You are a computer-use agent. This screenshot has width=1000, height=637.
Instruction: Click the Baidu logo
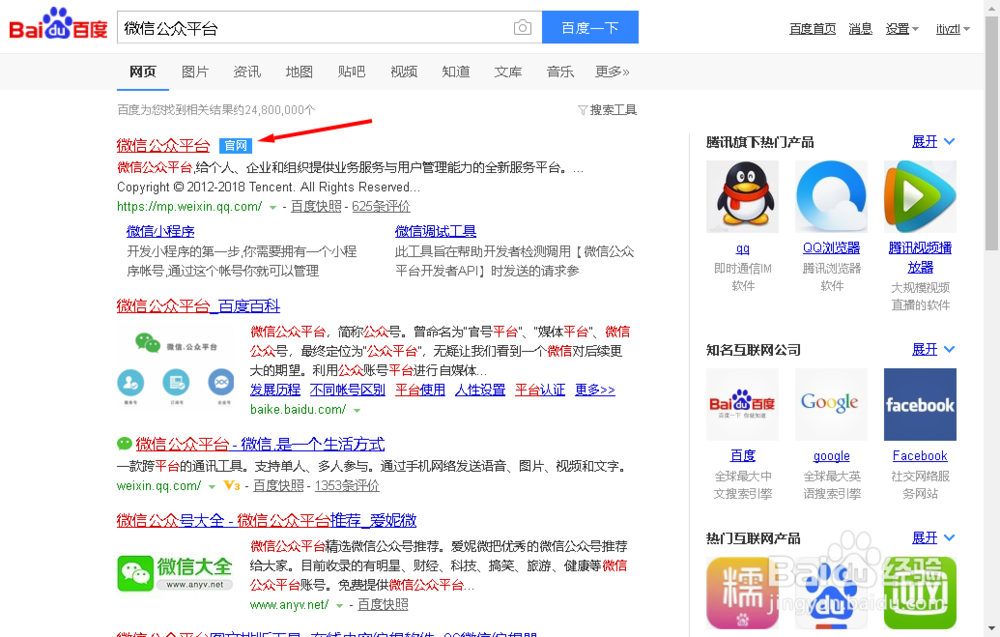pyautogui.click(x=58, y=24)
